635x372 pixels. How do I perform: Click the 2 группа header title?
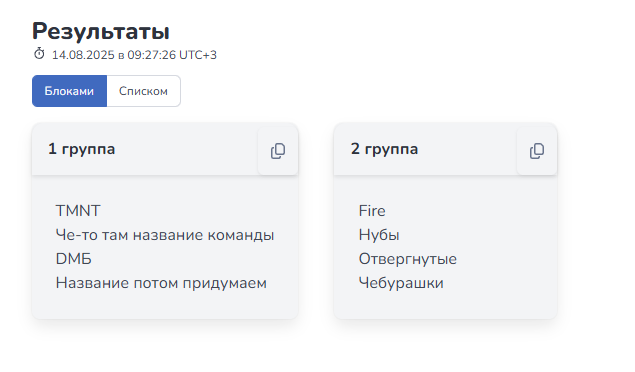pos(384,149)
